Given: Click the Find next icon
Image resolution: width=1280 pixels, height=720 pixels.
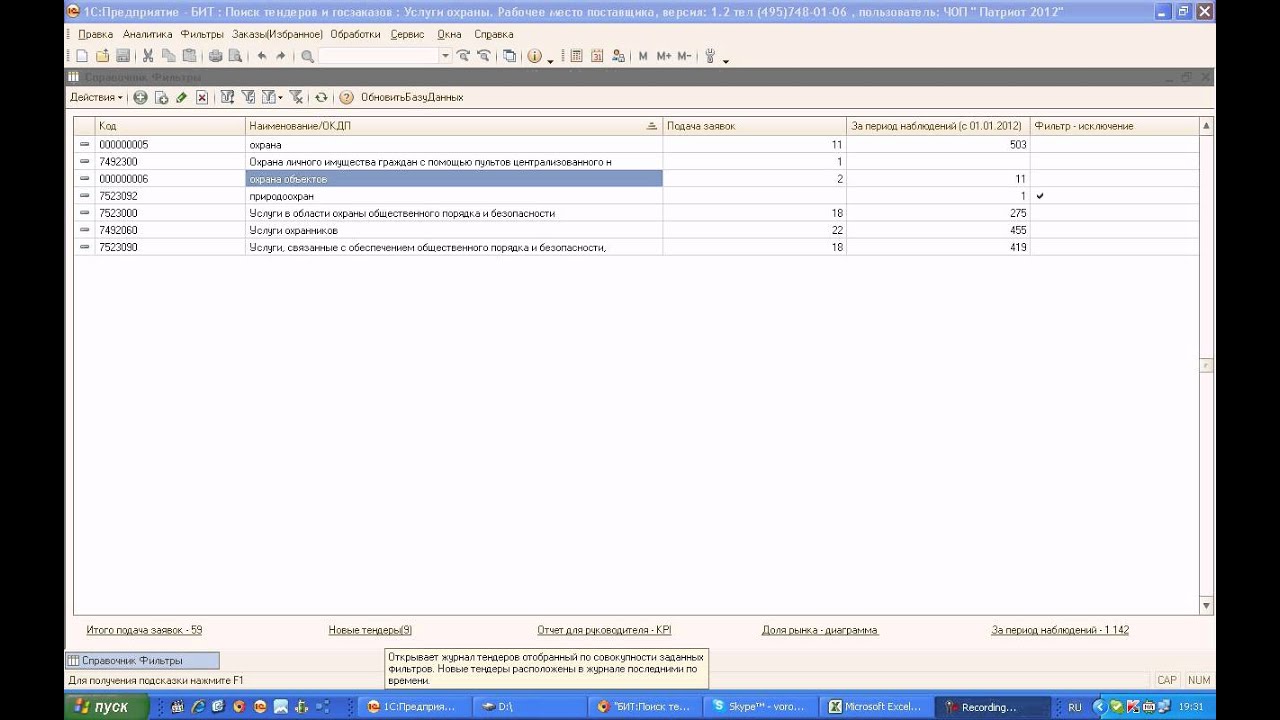Looking at the screenshot, I should pos(463,56).
